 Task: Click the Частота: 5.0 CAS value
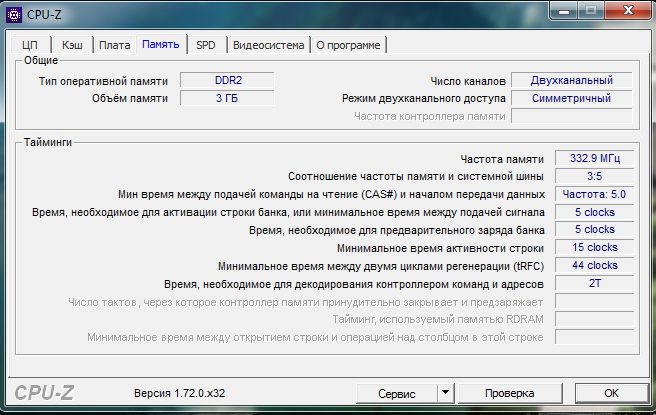594,194
